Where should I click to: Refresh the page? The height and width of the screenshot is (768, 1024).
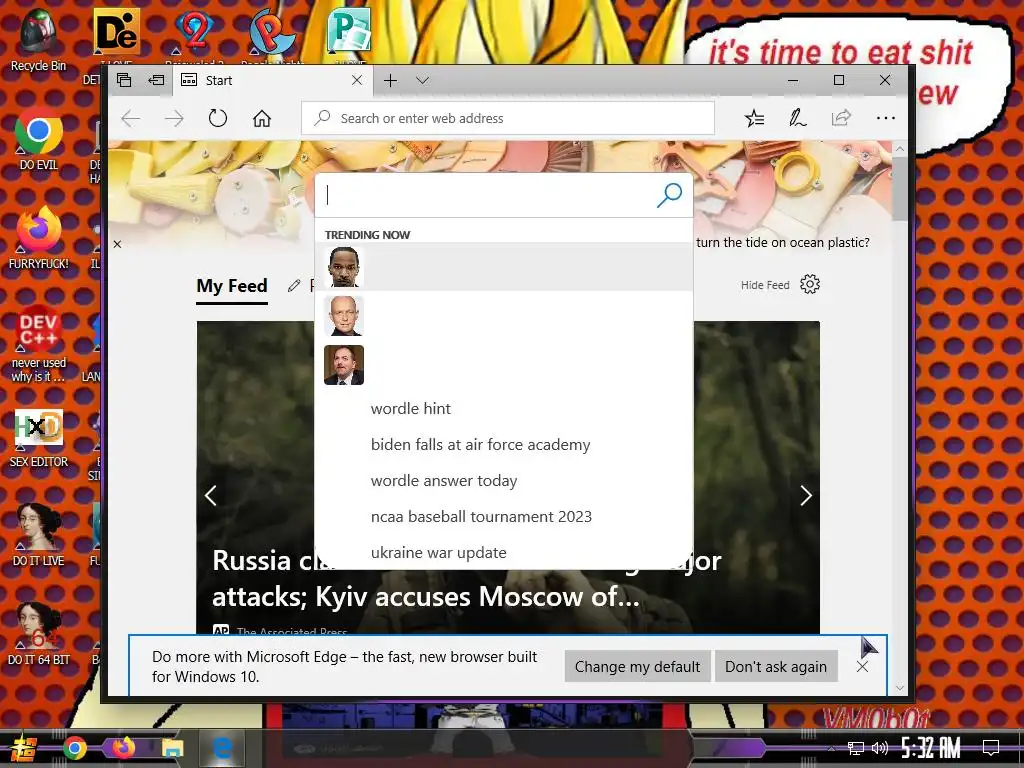coord(217,118)
